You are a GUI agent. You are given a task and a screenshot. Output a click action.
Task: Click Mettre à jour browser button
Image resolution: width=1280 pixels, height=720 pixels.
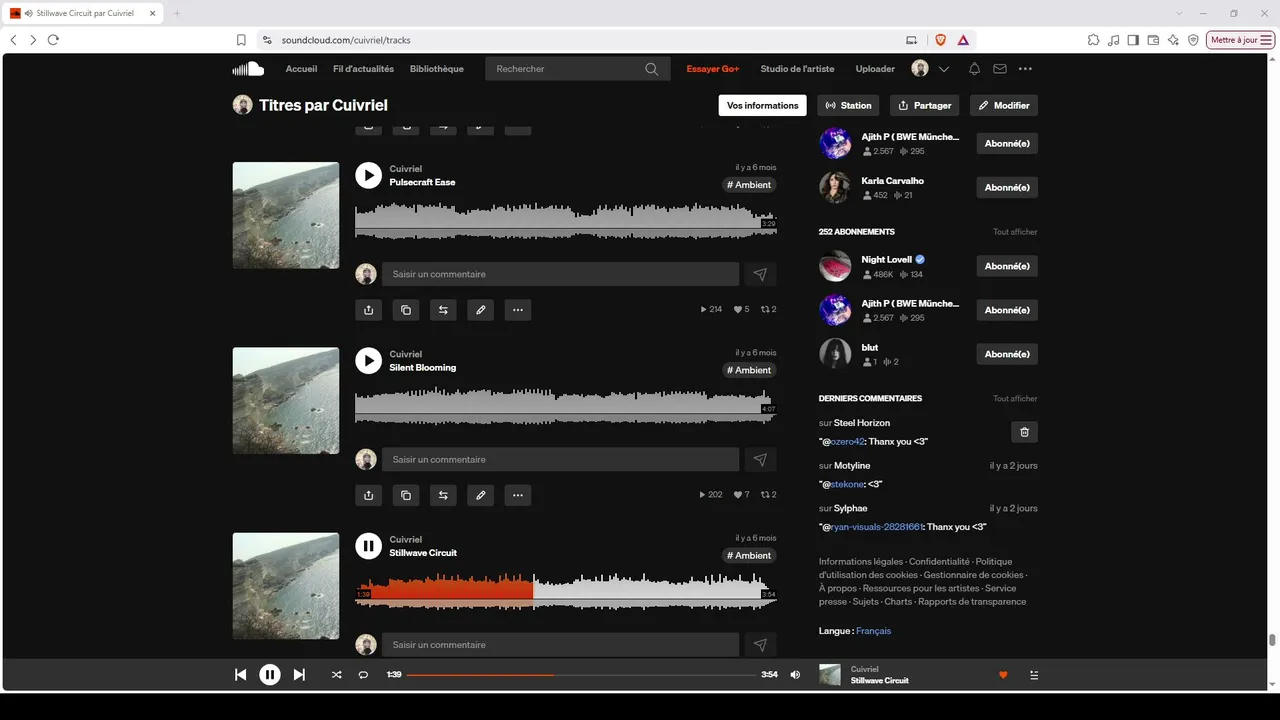(x=1241, y=40)
